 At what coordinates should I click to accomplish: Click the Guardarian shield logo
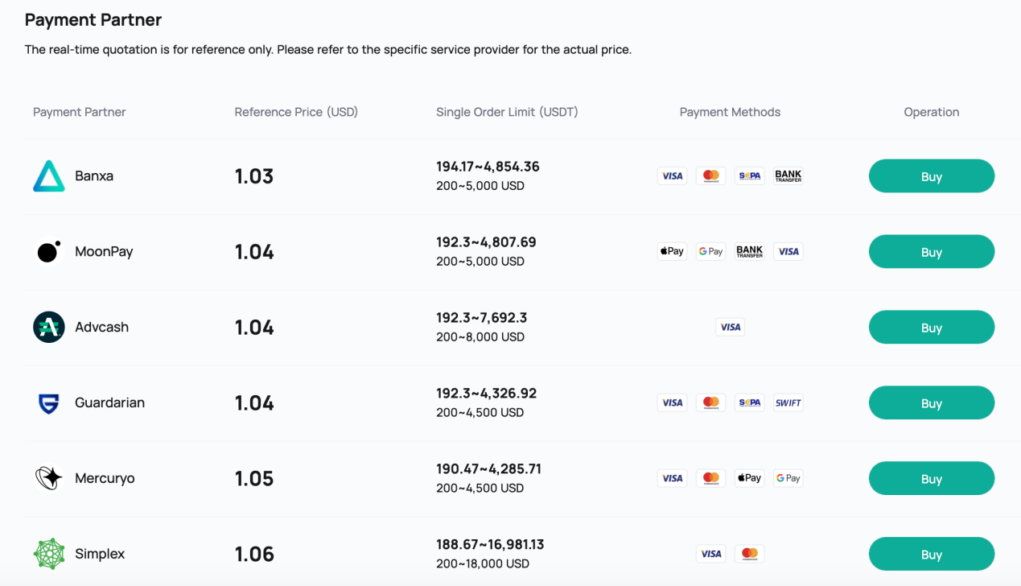pyautogui.click(x=49, y=403)
